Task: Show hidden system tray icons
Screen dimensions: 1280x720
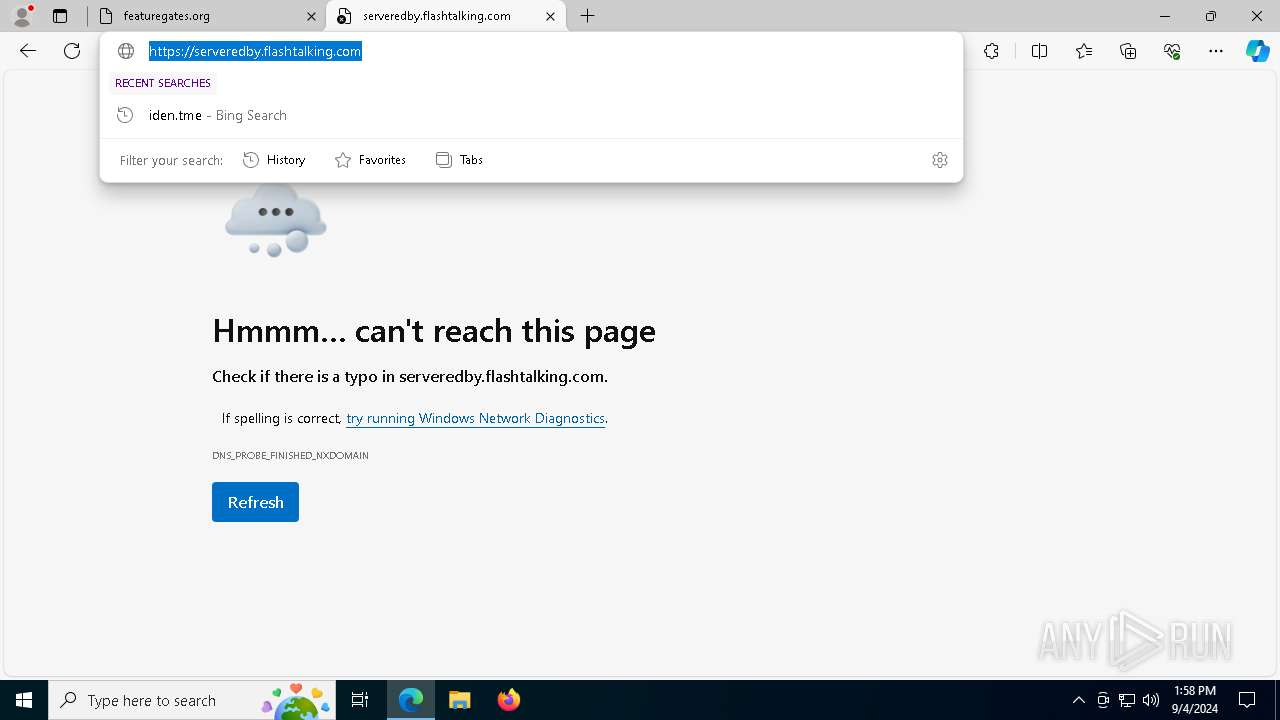Action: coord(1078,700)
